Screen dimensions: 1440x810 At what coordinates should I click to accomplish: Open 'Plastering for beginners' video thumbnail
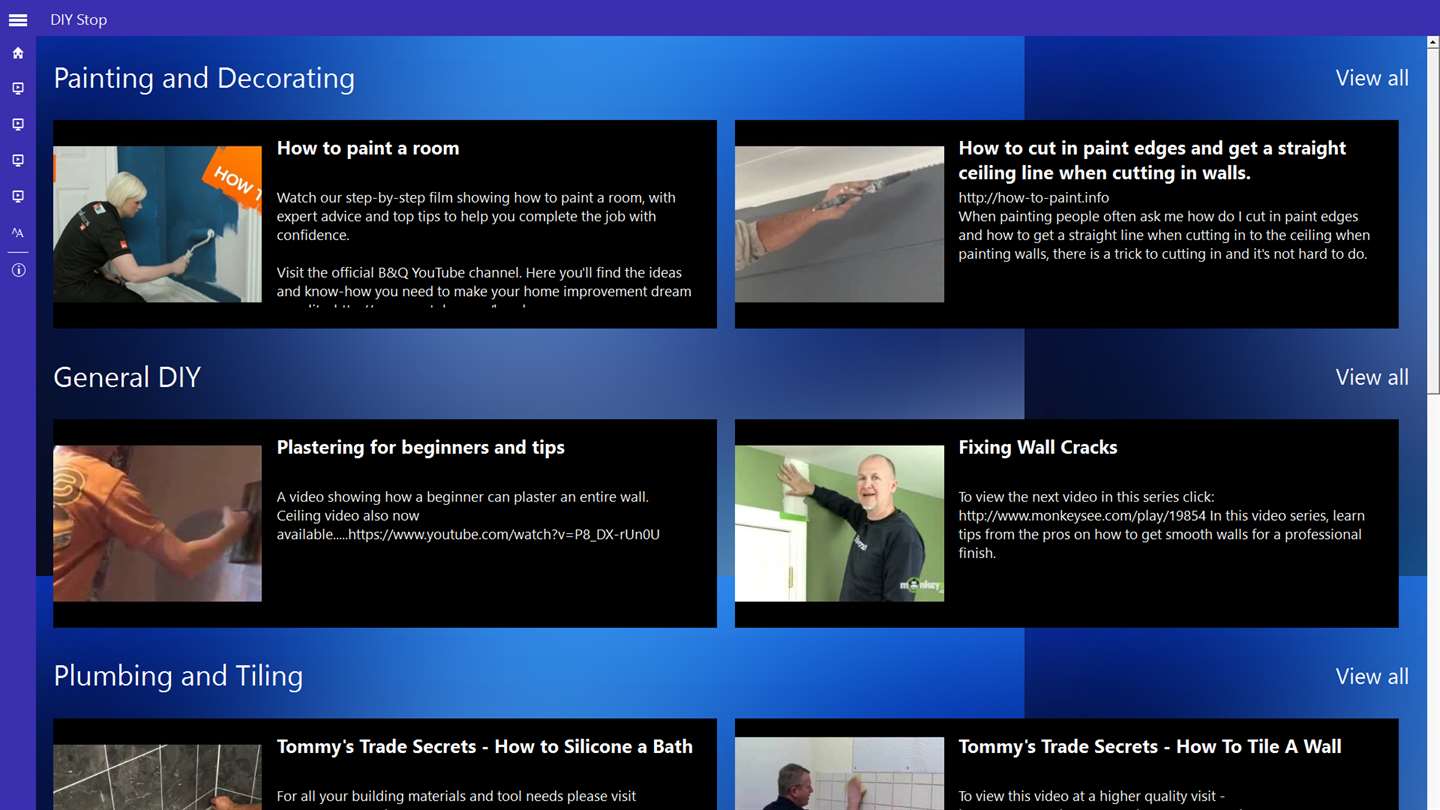point(157,523)
